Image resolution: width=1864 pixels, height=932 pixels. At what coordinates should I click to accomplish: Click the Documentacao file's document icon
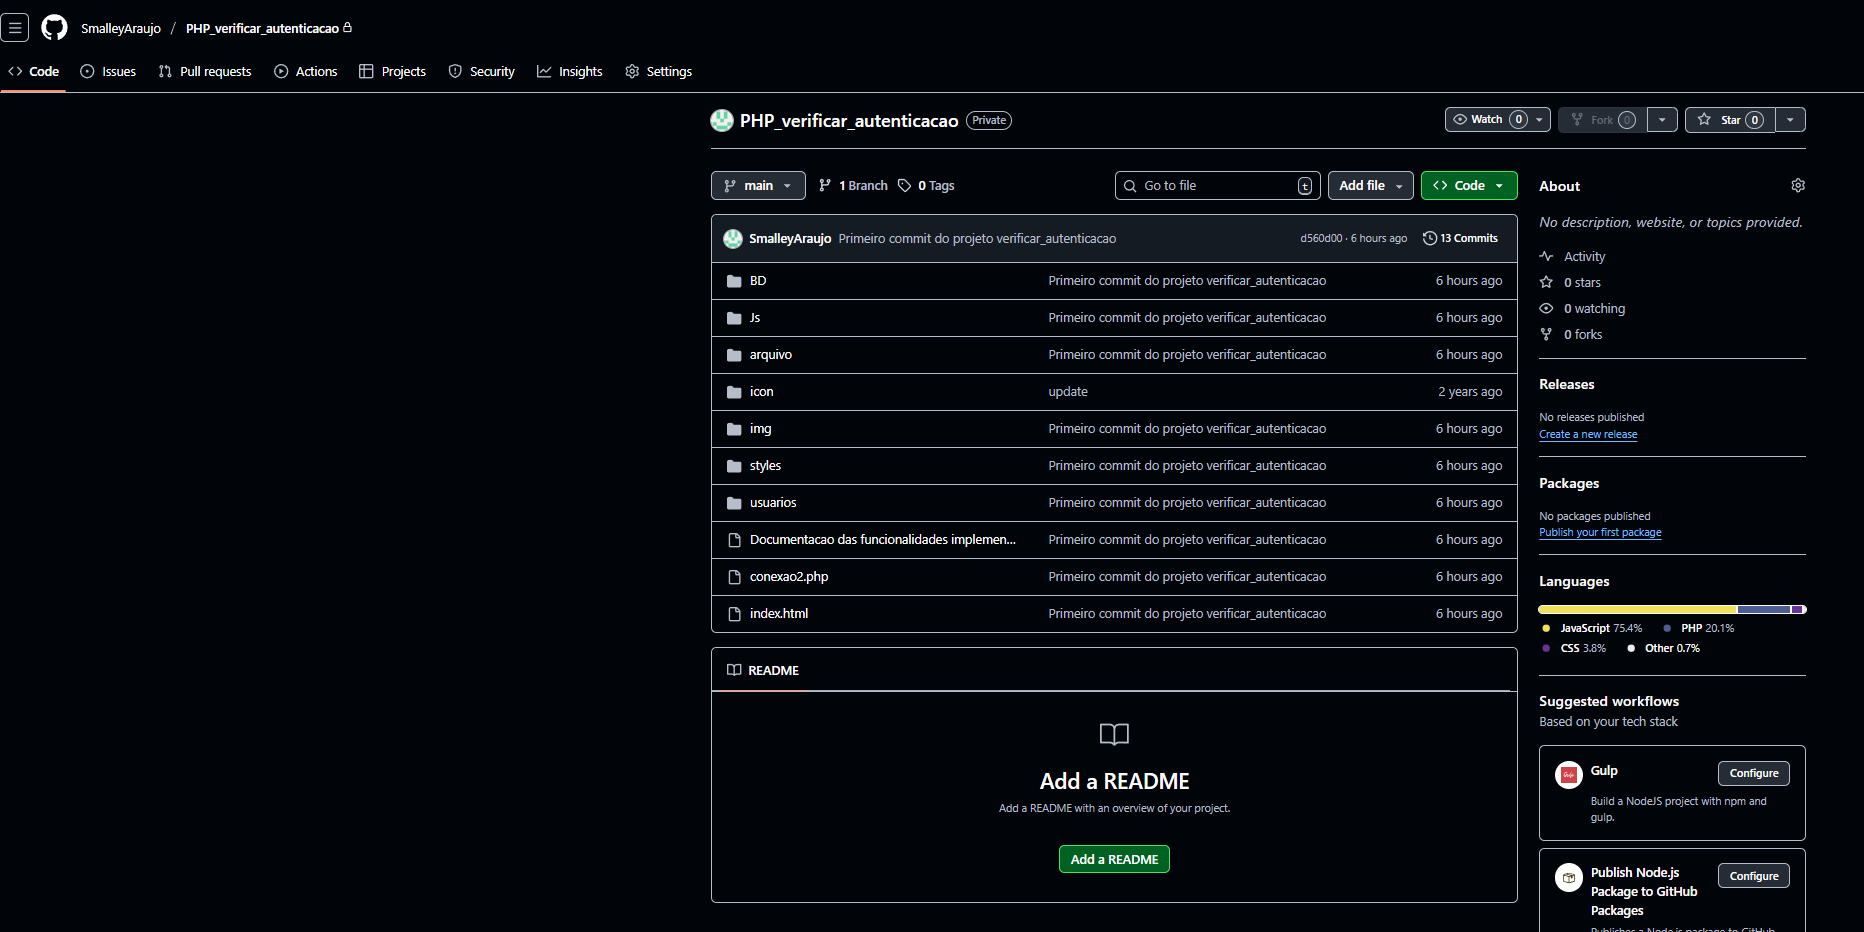click(734, 540)
